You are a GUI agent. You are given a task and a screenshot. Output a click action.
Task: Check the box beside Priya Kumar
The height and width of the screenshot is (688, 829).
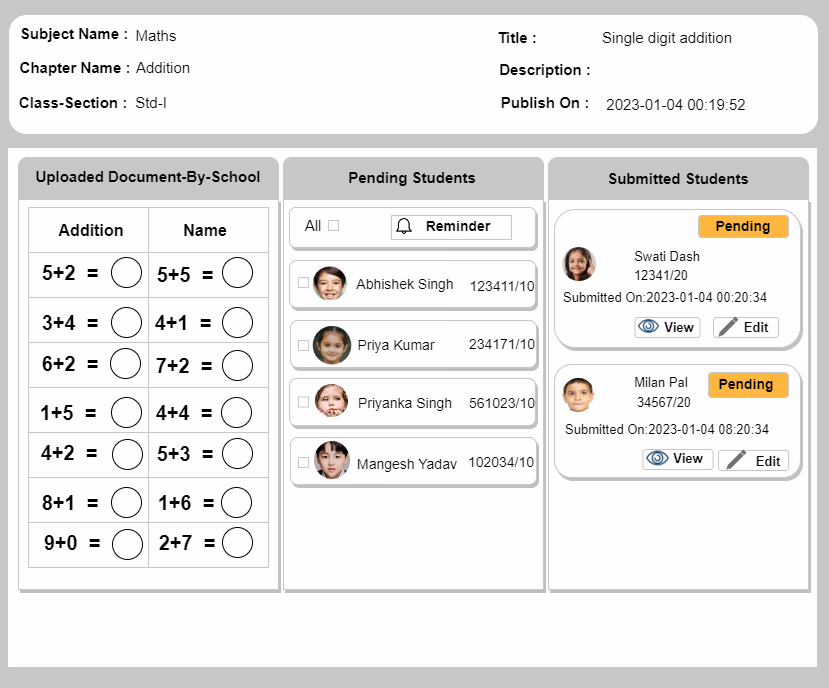303,345
